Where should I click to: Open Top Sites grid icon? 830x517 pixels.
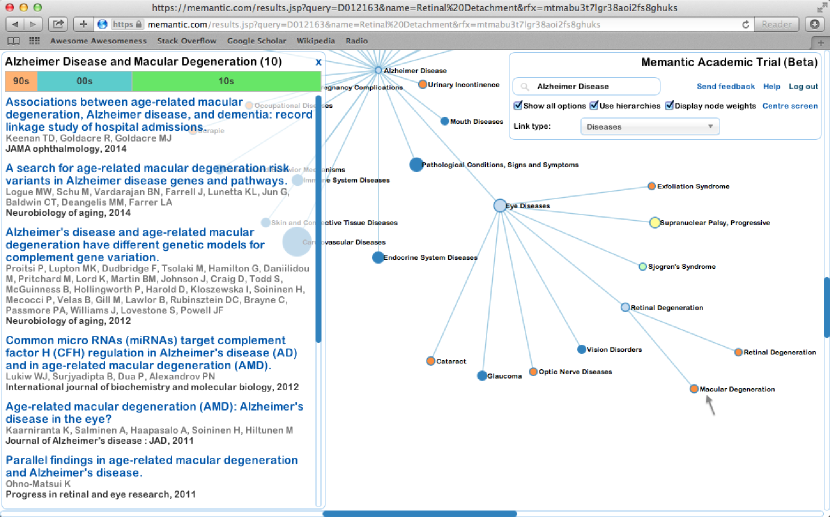[34, 41]
